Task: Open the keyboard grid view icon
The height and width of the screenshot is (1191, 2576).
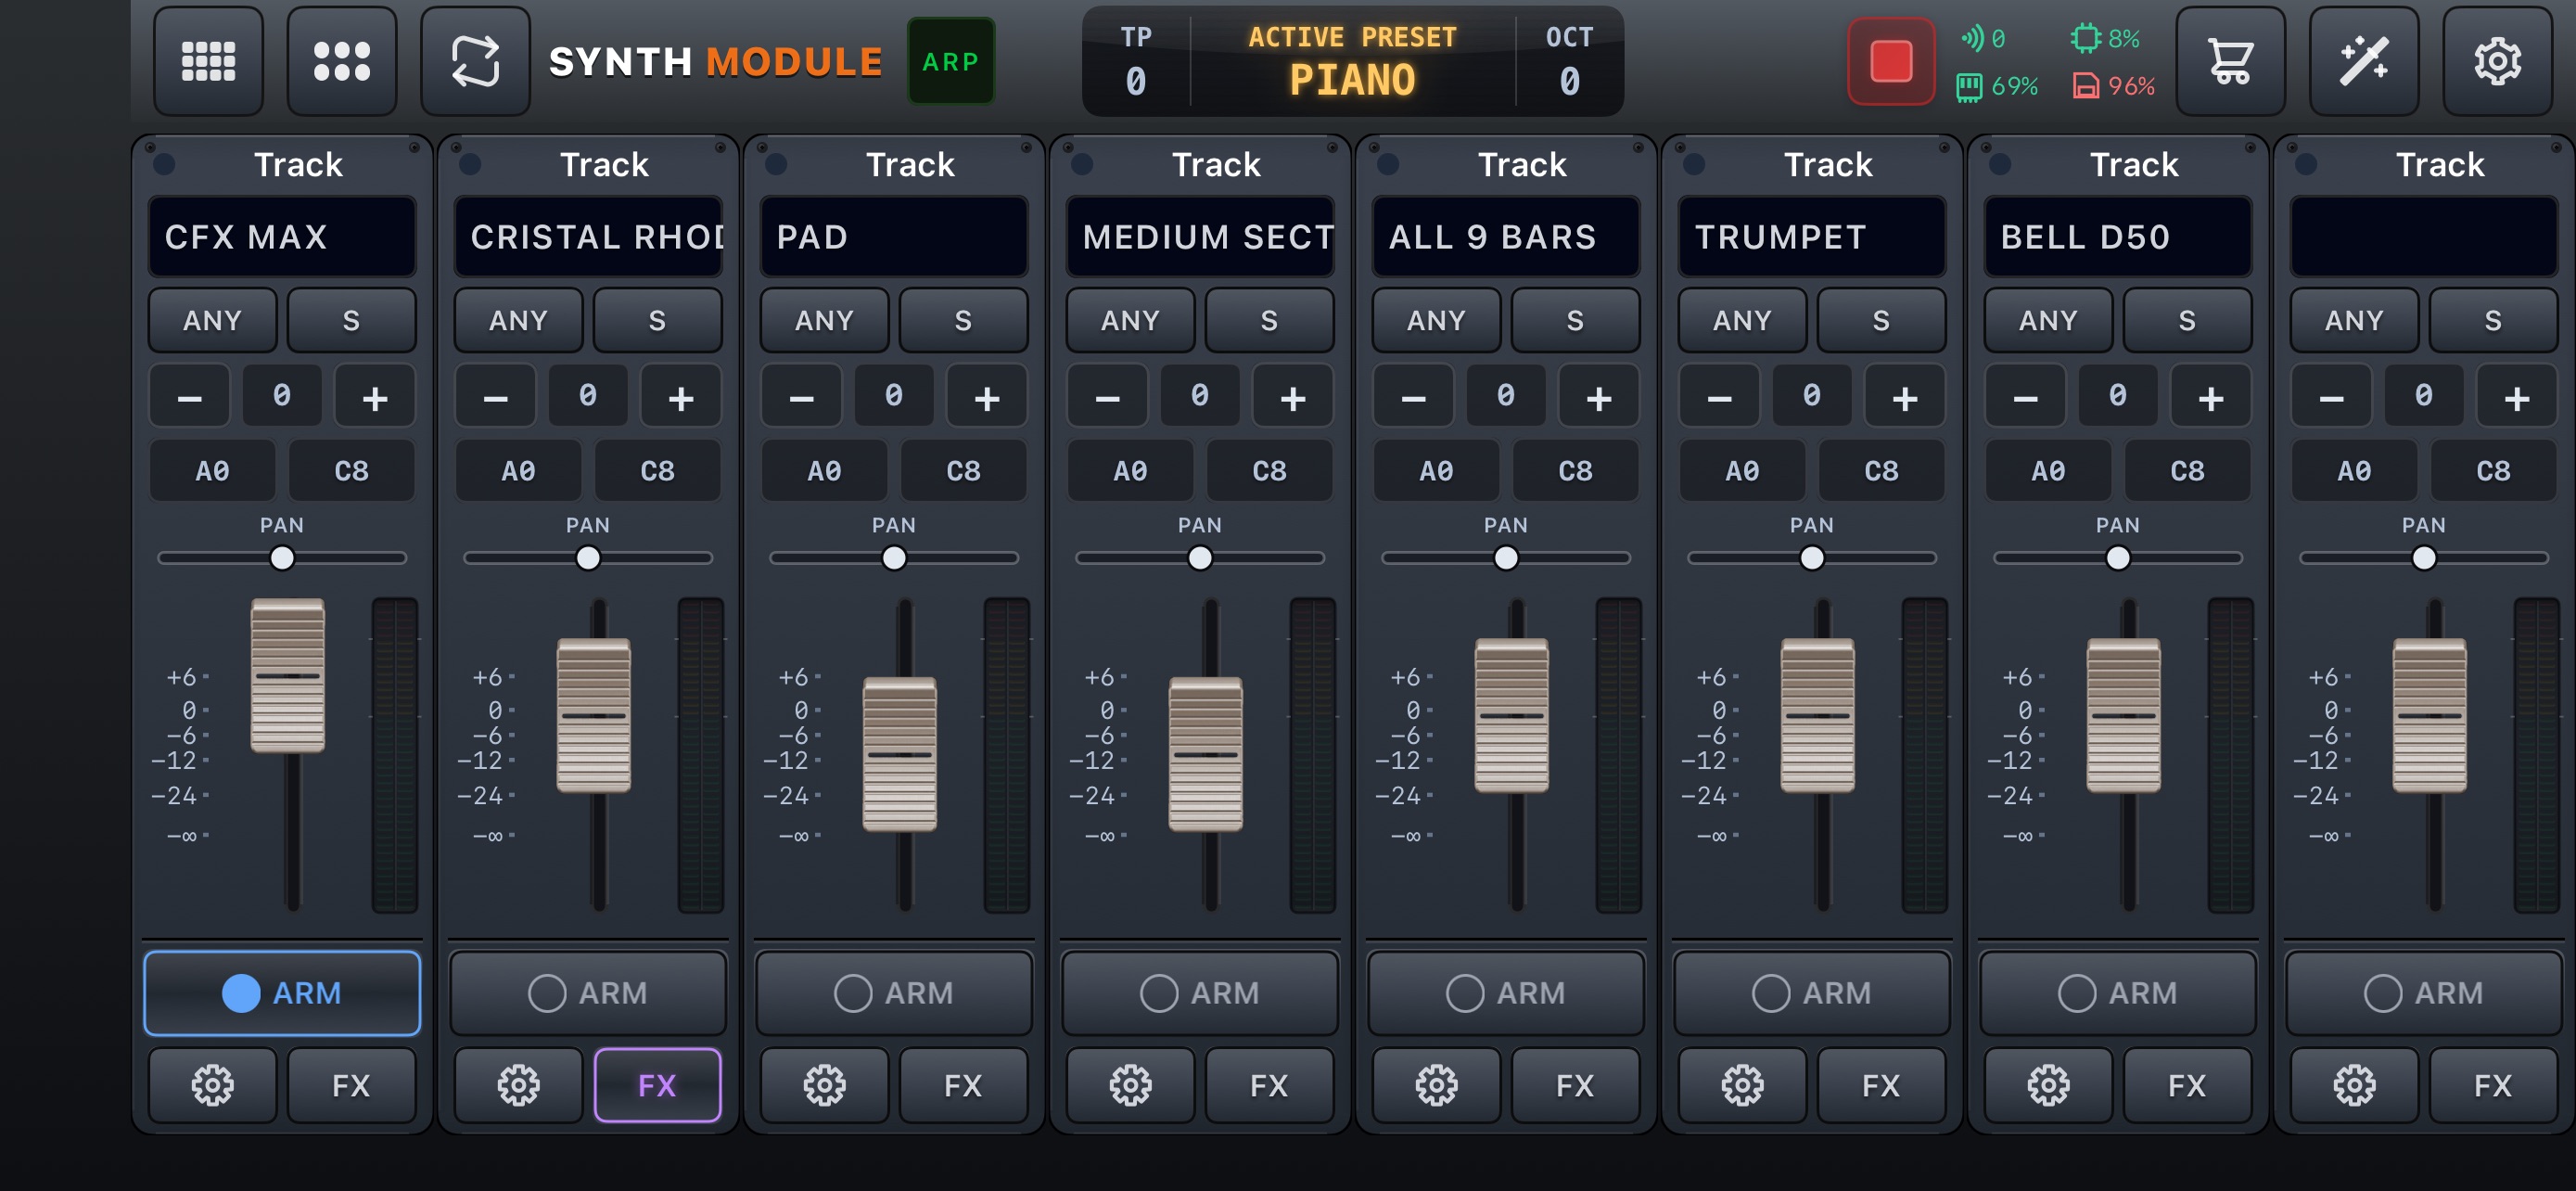Action: (208, 61)
